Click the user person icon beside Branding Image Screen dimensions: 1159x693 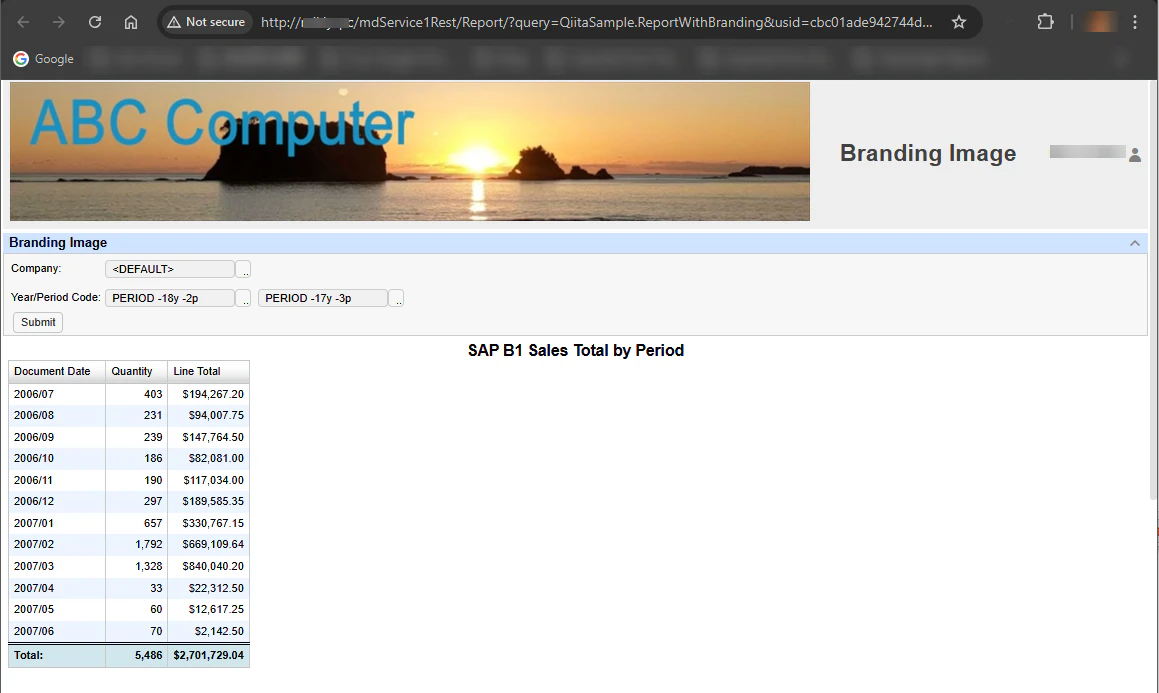(1135, 154)
